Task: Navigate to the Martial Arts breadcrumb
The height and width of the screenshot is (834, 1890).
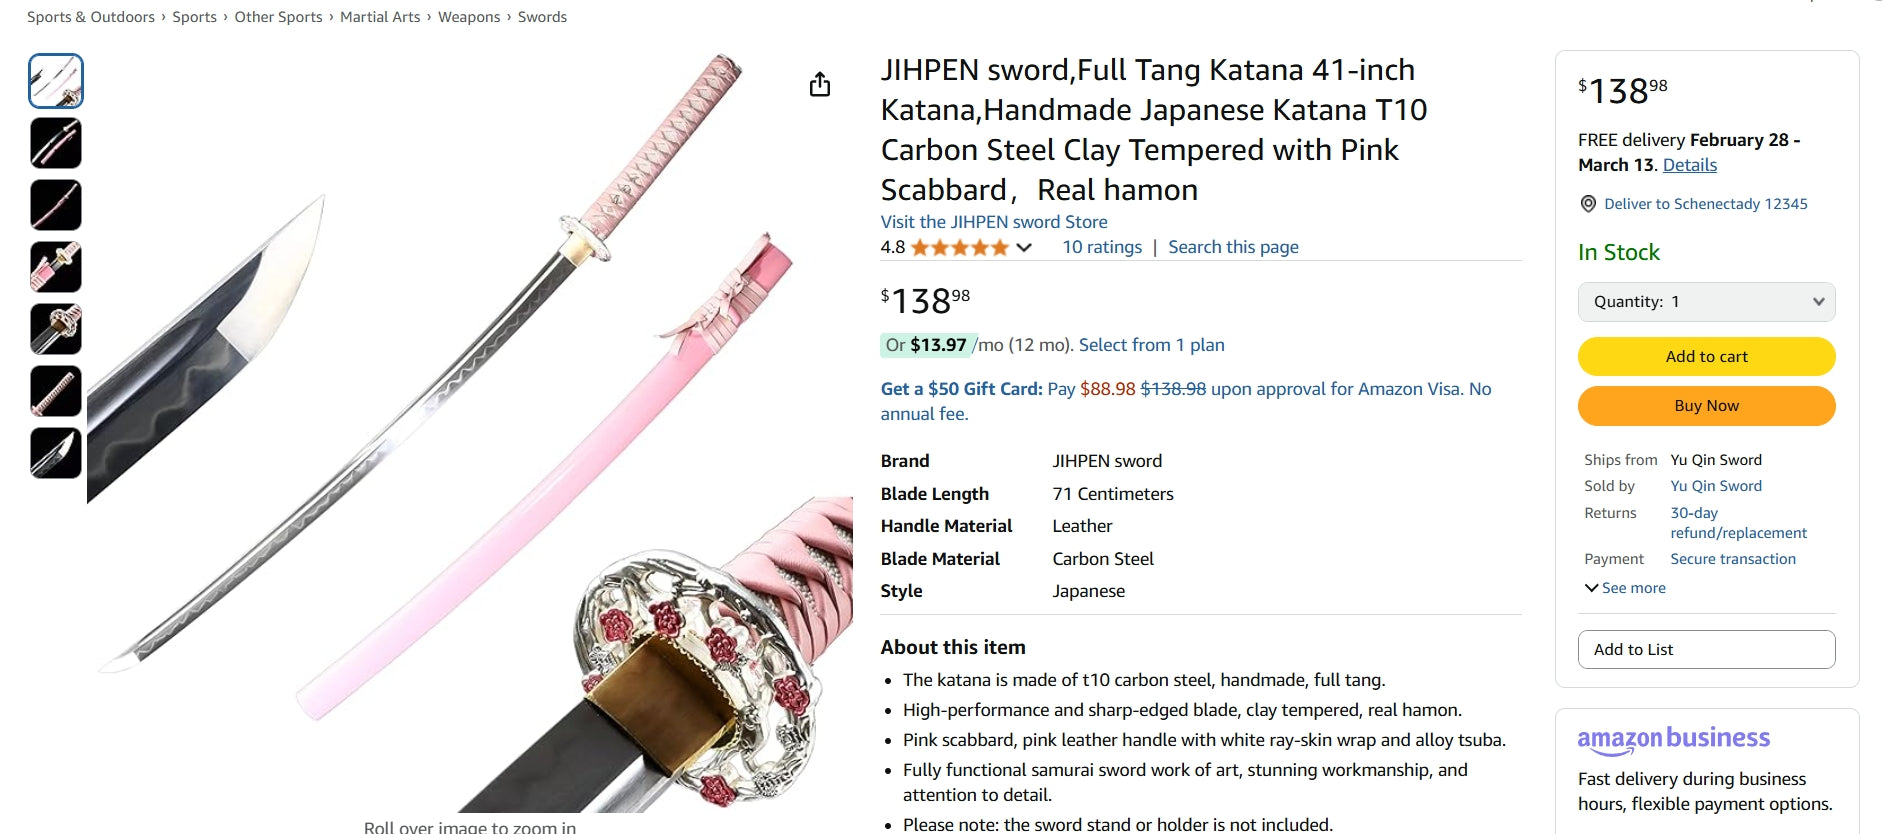Action: (x=380, y=17)
